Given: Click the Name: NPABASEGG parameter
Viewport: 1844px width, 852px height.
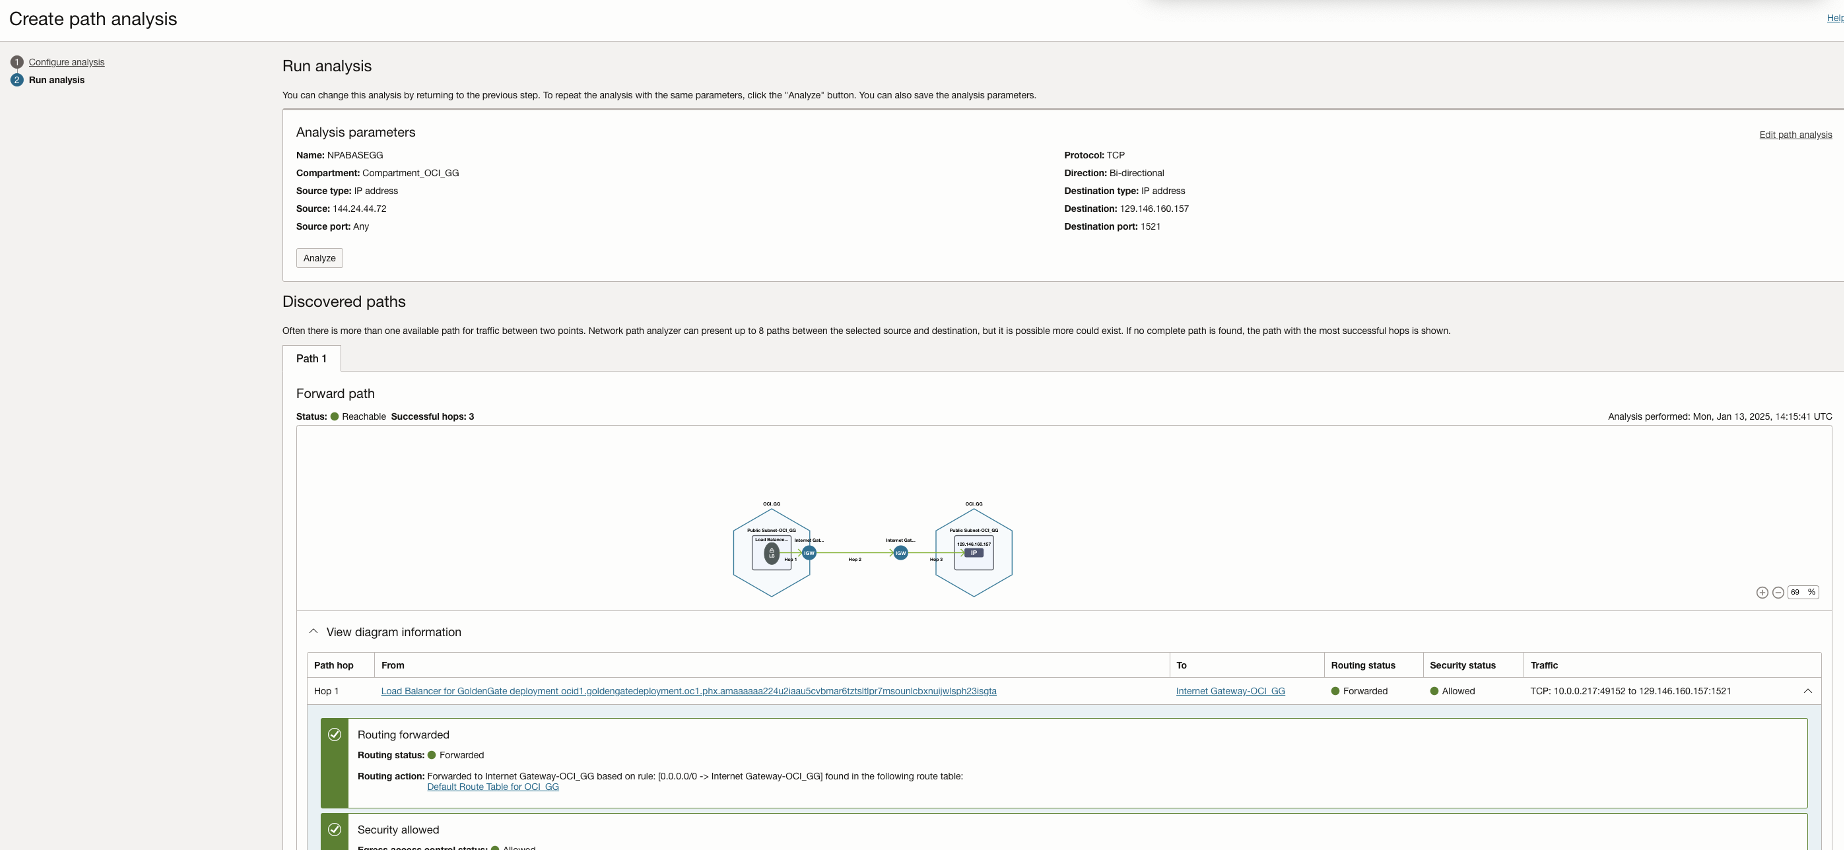Looking at the screenshot, I should pyautogui.click(x=340, y=155).
